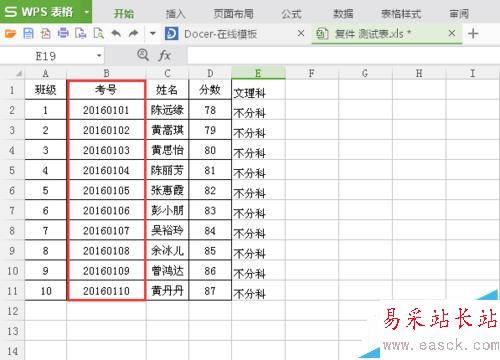Add a new document tab with plus
This screenshot has width=500, height=360.
coord(473,33)
